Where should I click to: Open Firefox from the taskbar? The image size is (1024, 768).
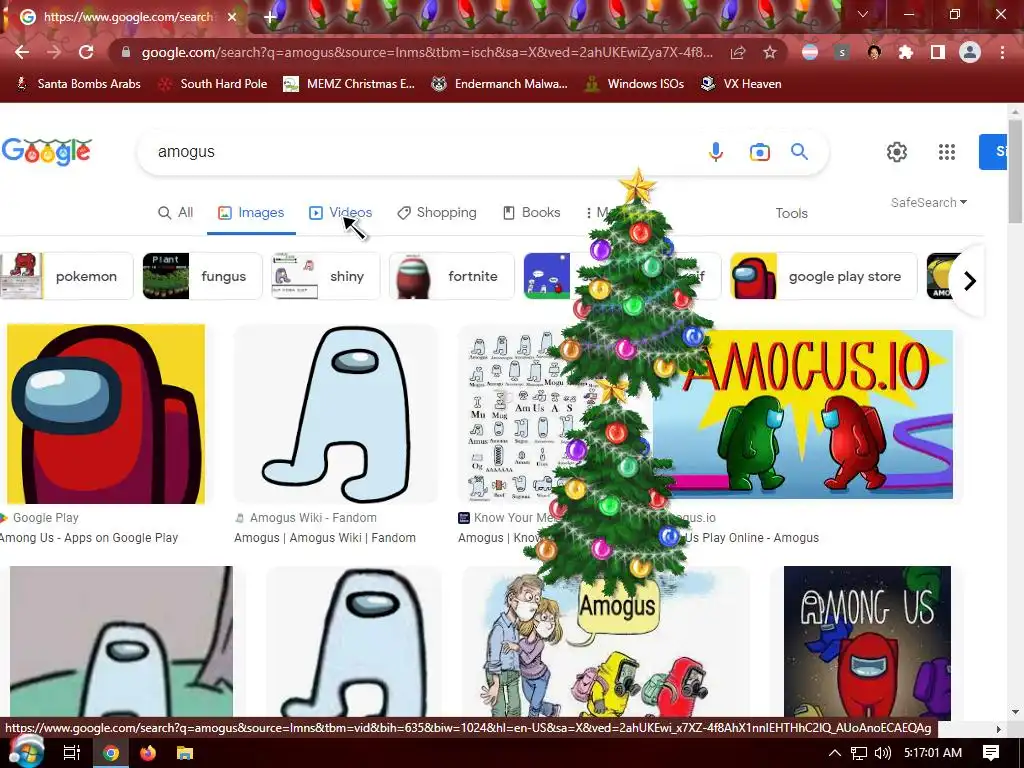coord(148,753)
